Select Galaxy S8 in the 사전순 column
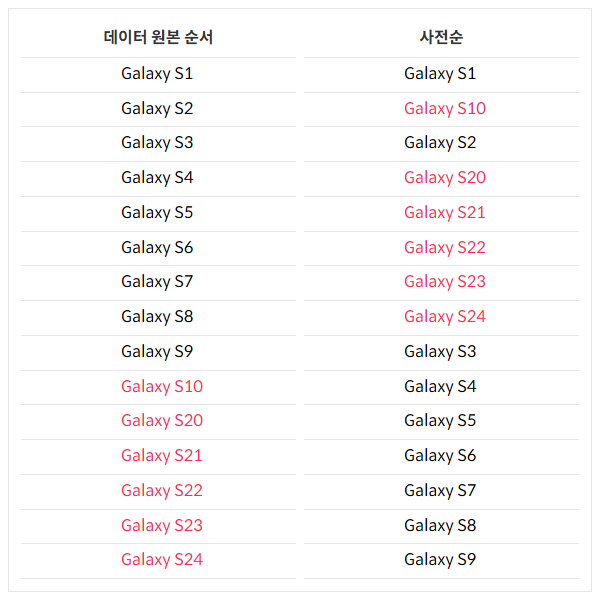 [x=440, y=525]
